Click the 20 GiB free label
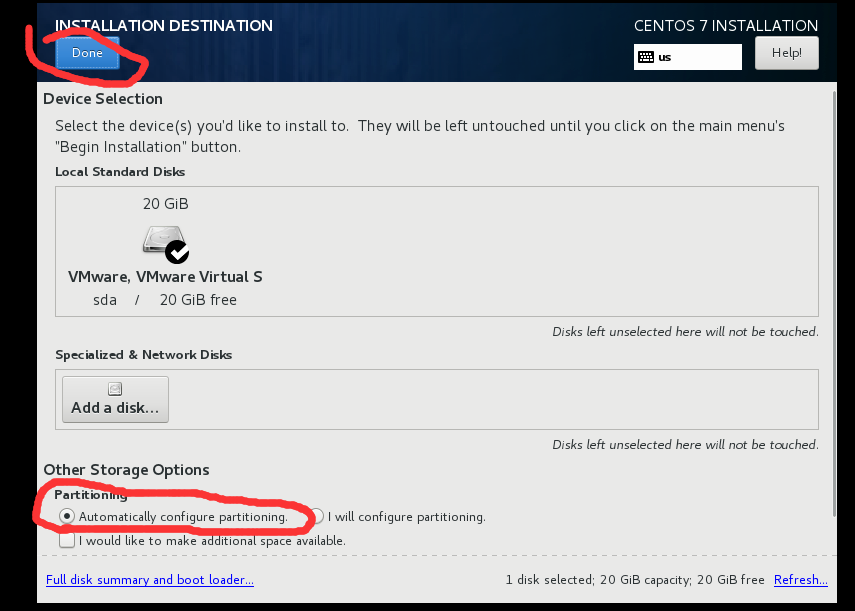Viewport: 855px width, 611px height. [x=198, y=299]
